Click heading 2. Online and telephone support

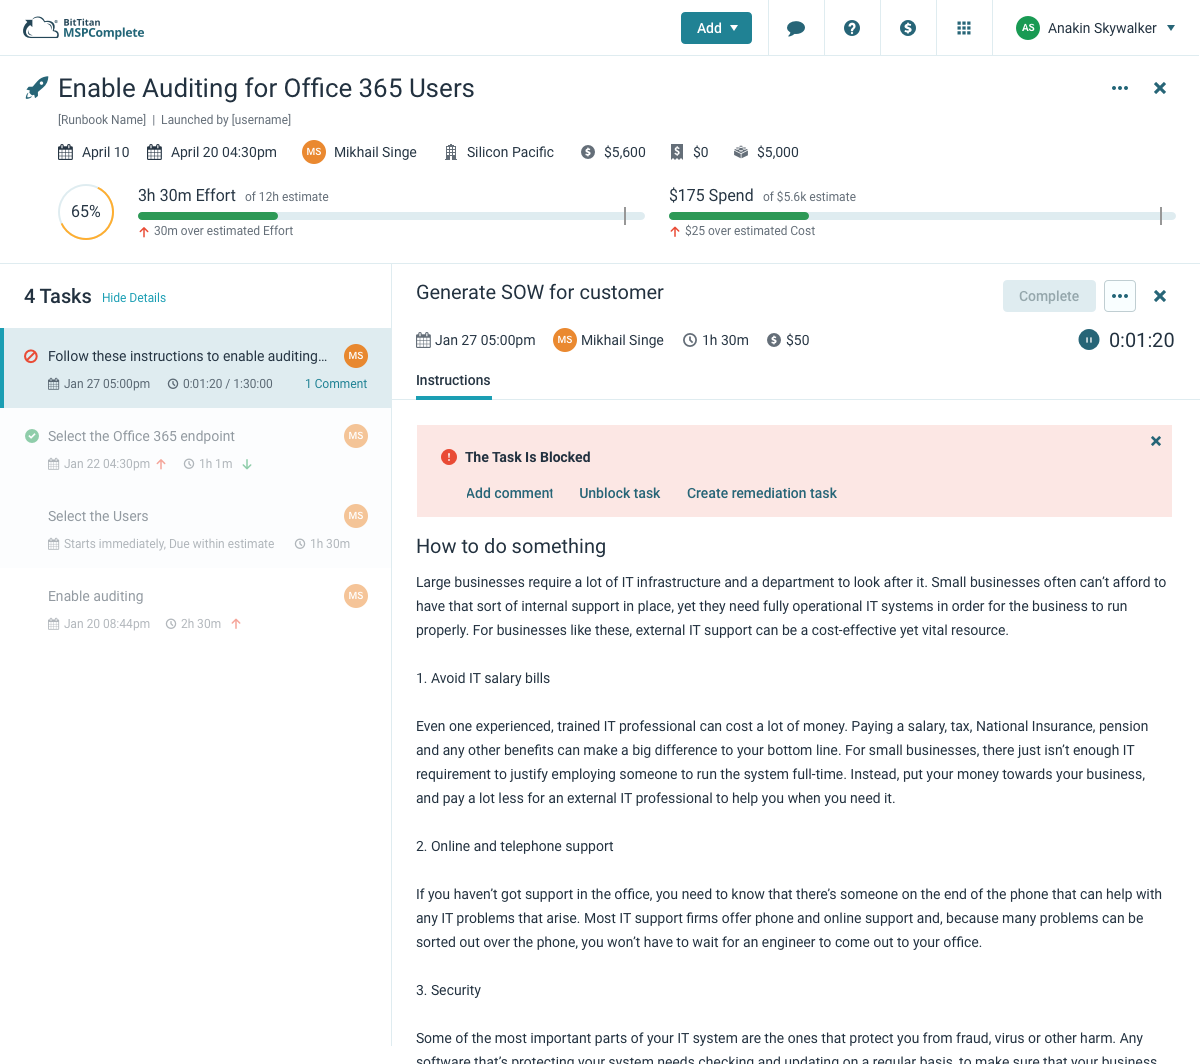point(515,846)
